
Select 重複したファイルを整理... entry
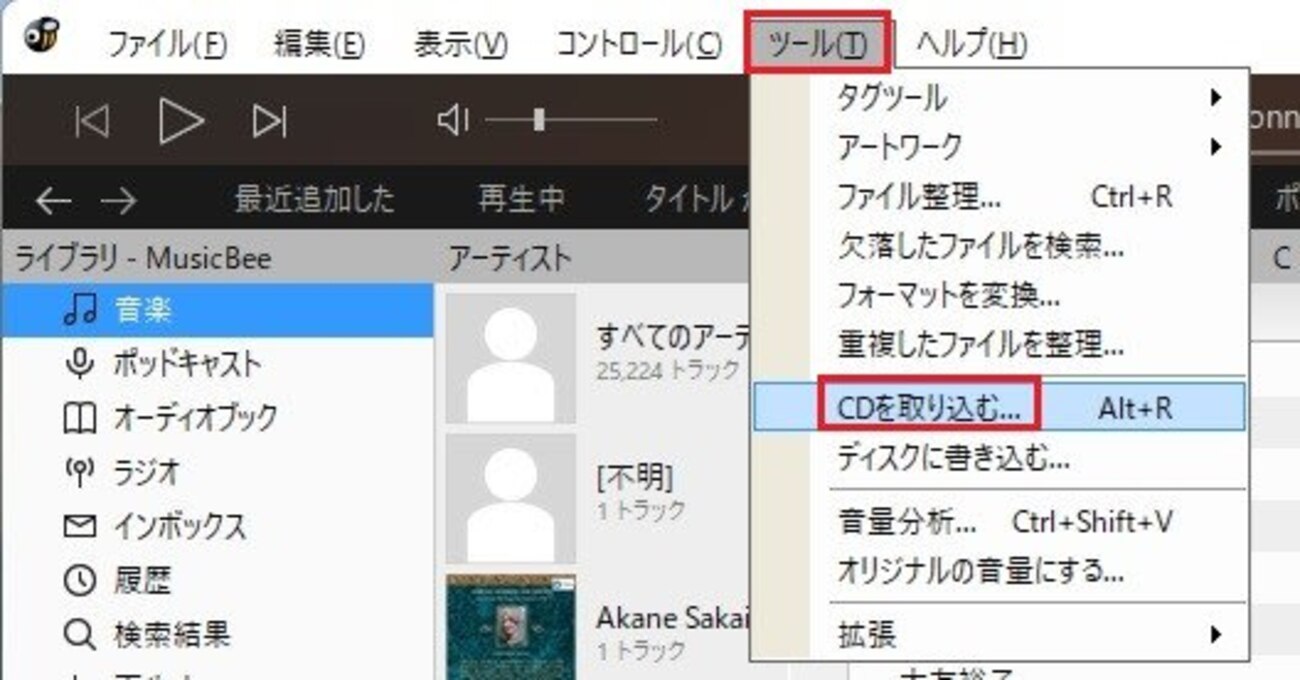pyautogui.click(x=1000, y=346)
